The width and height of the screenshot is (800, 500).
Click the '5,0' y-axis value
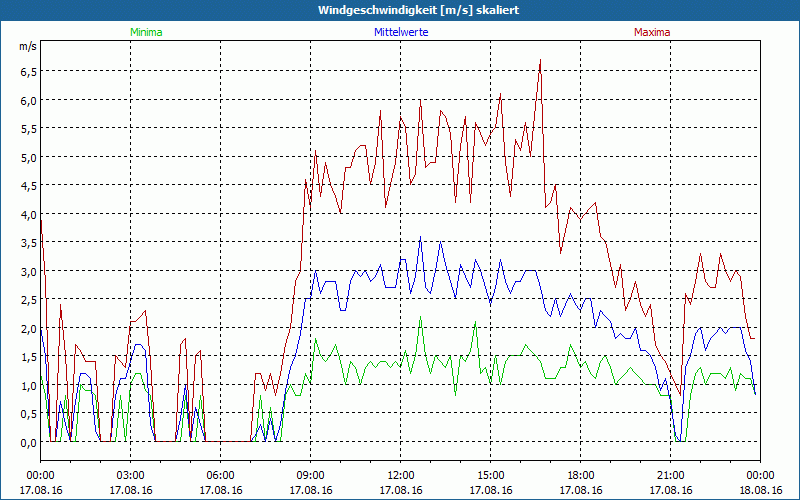(x=29, y=158)
